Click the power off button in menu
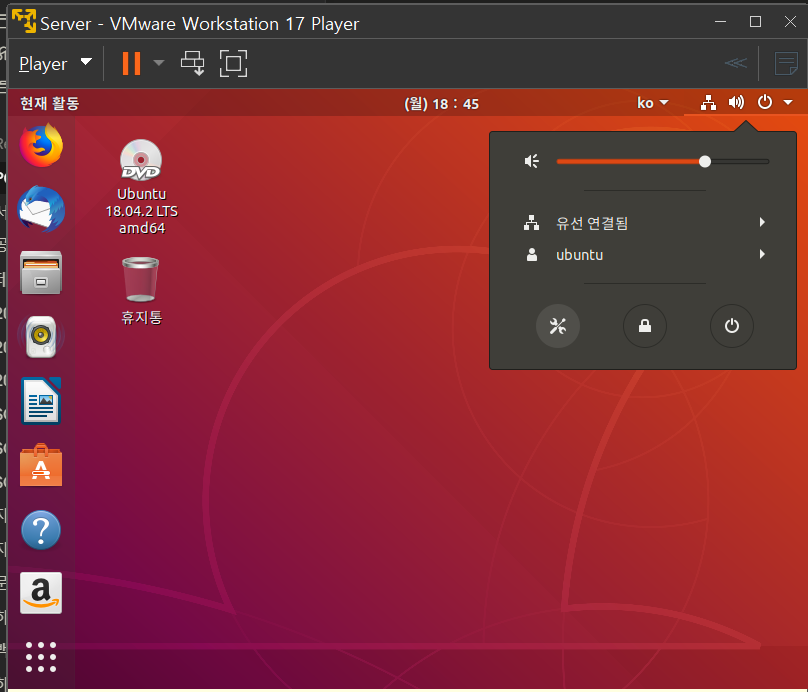The height and width of the screenshot is (692, 808). pyautogui.click(x=732, y=326)
